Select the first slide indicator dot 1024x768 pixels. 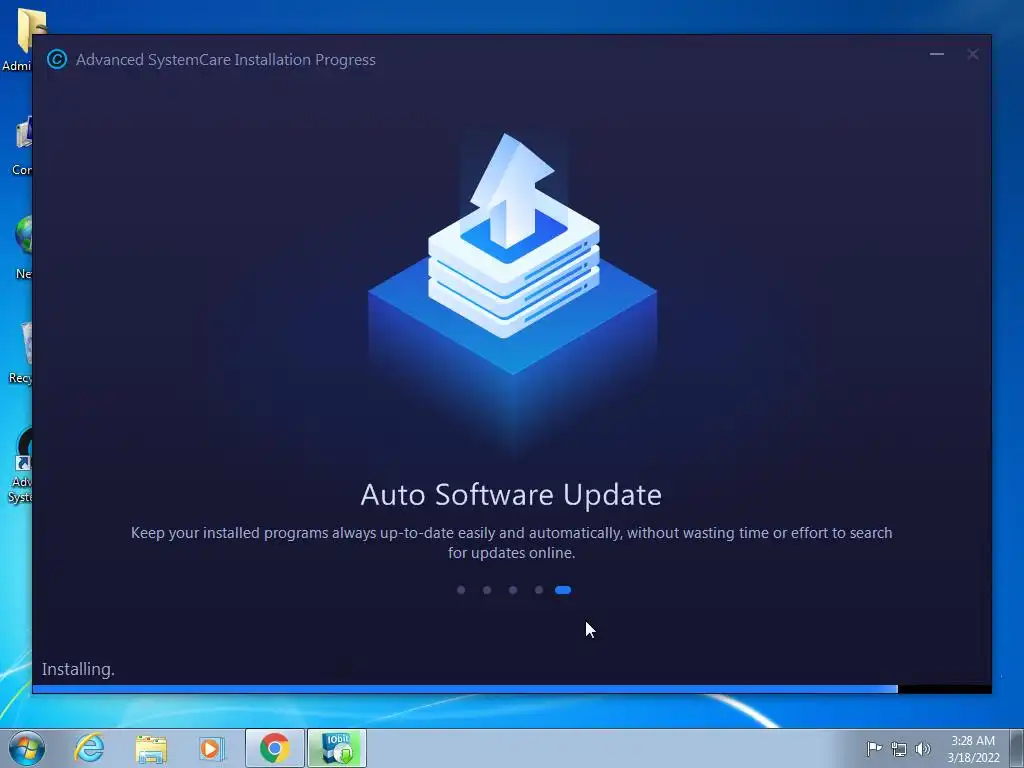tap(461, 590)
